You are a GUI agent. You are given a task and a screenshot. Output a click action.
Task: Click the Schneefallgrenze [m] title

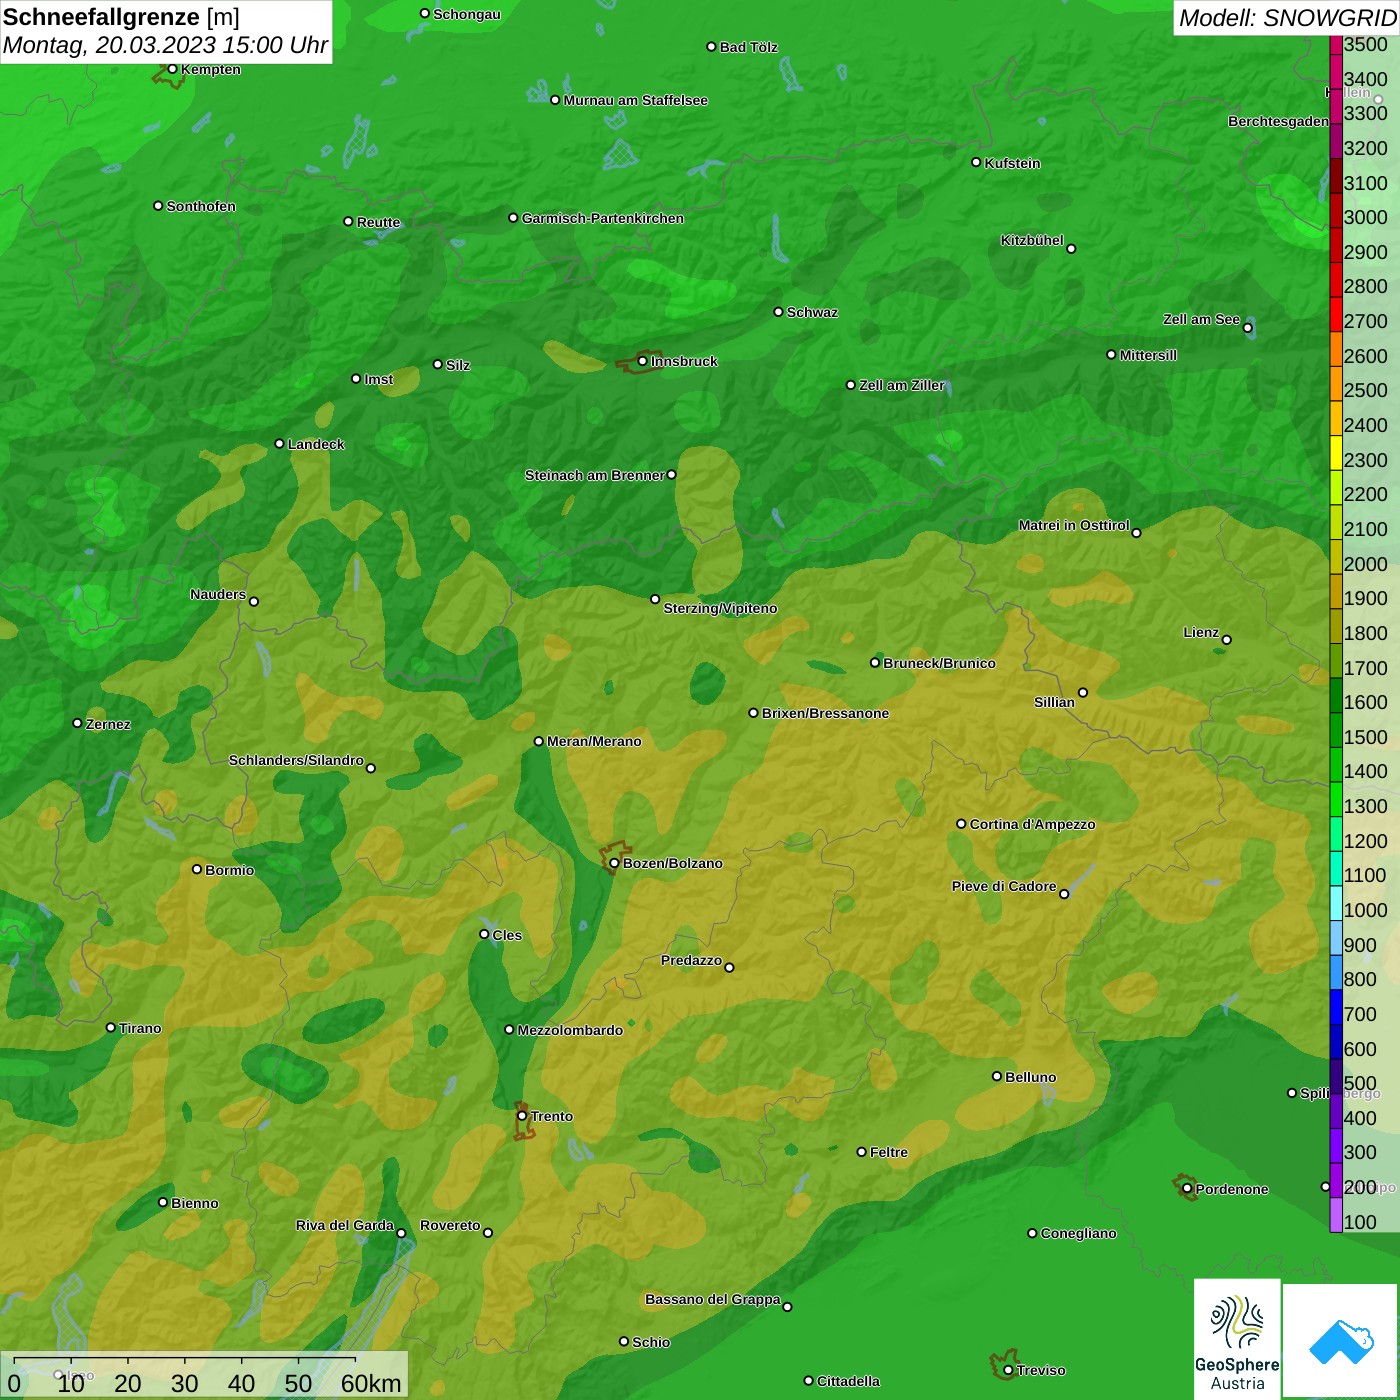[121, 17]
